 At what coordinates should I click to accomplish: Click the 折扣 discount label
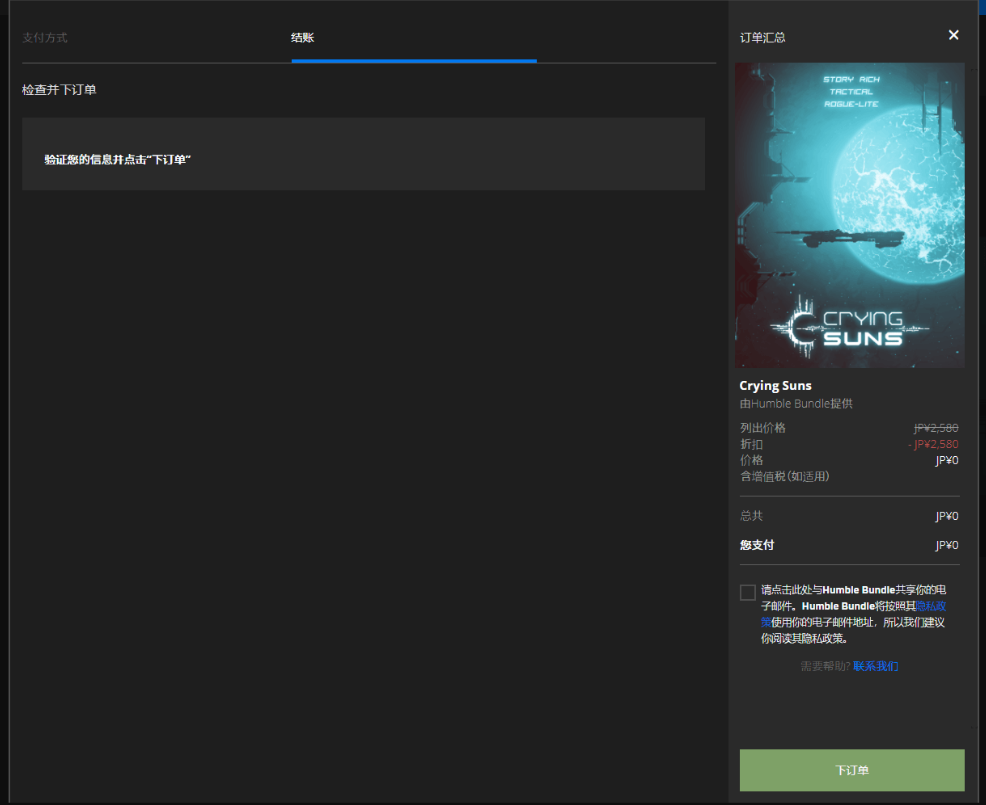pyautogui.click(x=751, y=444)
